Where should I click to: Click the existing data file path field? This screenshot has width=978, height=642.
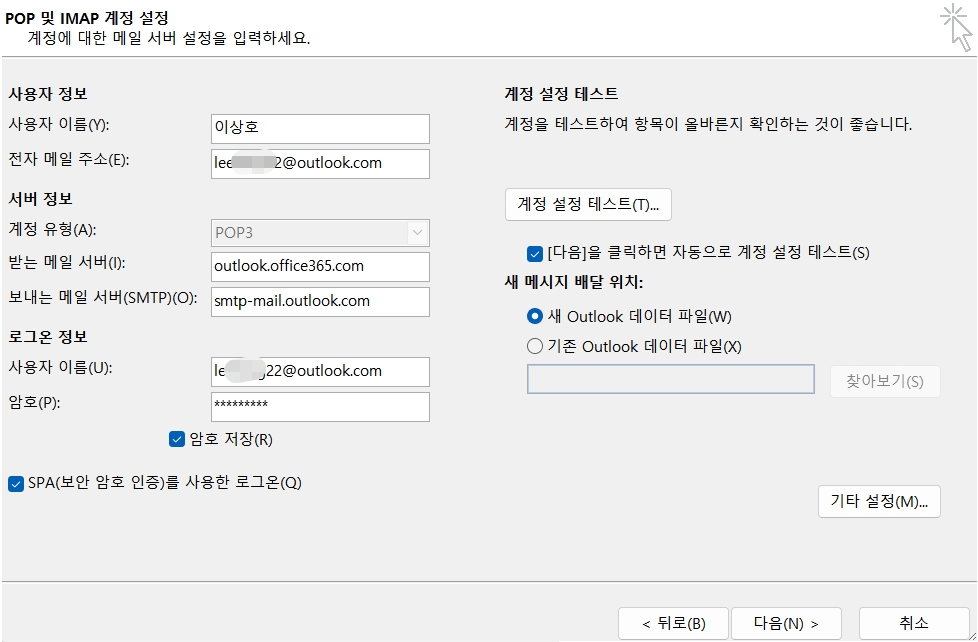click(671, 379)
